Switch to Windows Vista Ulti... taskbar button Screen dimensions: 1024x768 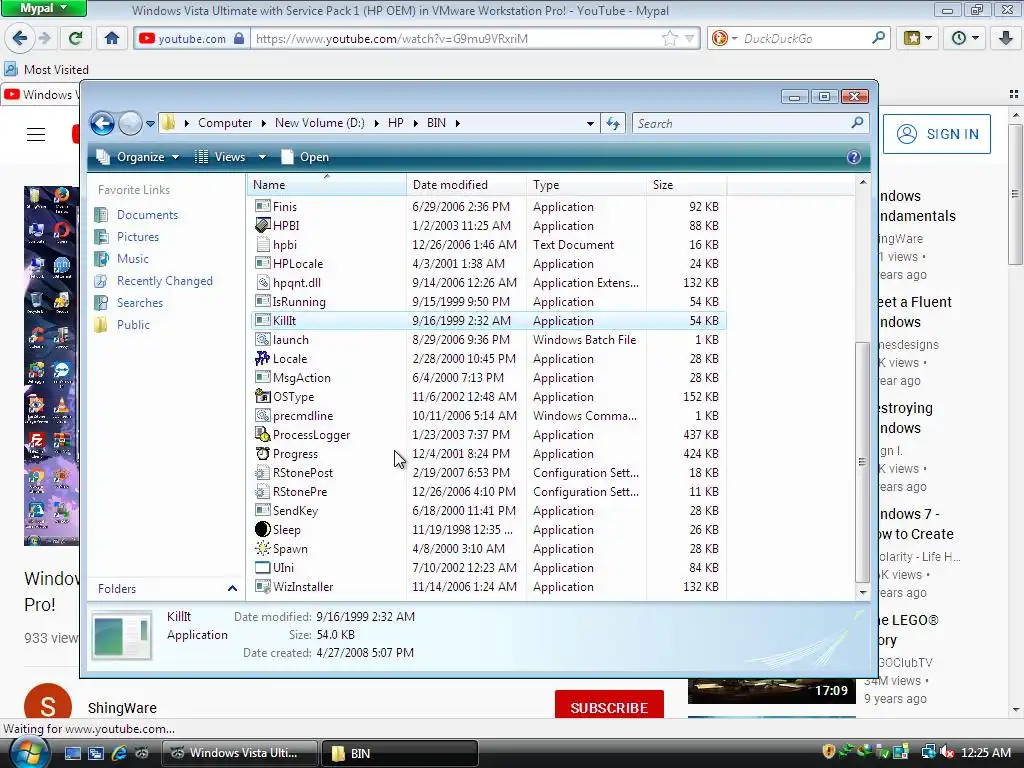240,753
